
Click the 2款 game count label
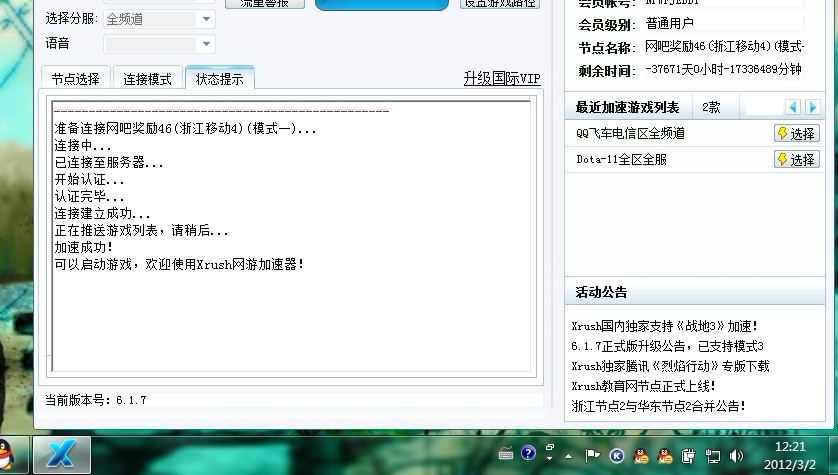tap(711, 107)
